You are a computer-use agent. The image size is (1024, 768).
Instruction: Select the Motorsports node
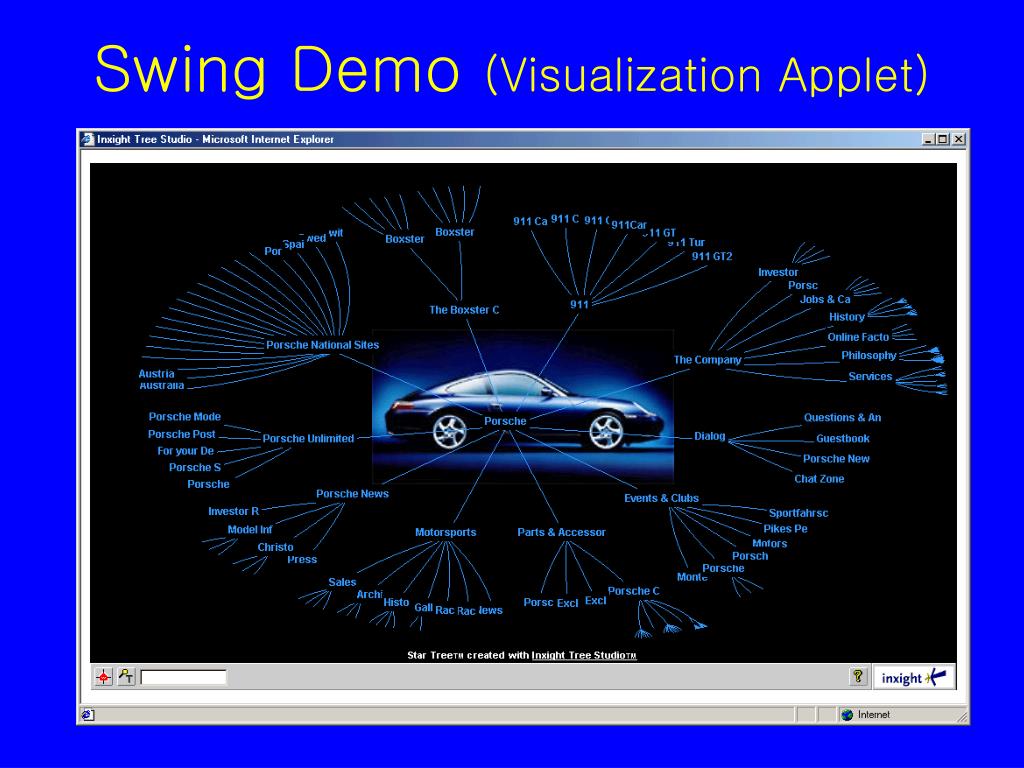click(445, 532)
